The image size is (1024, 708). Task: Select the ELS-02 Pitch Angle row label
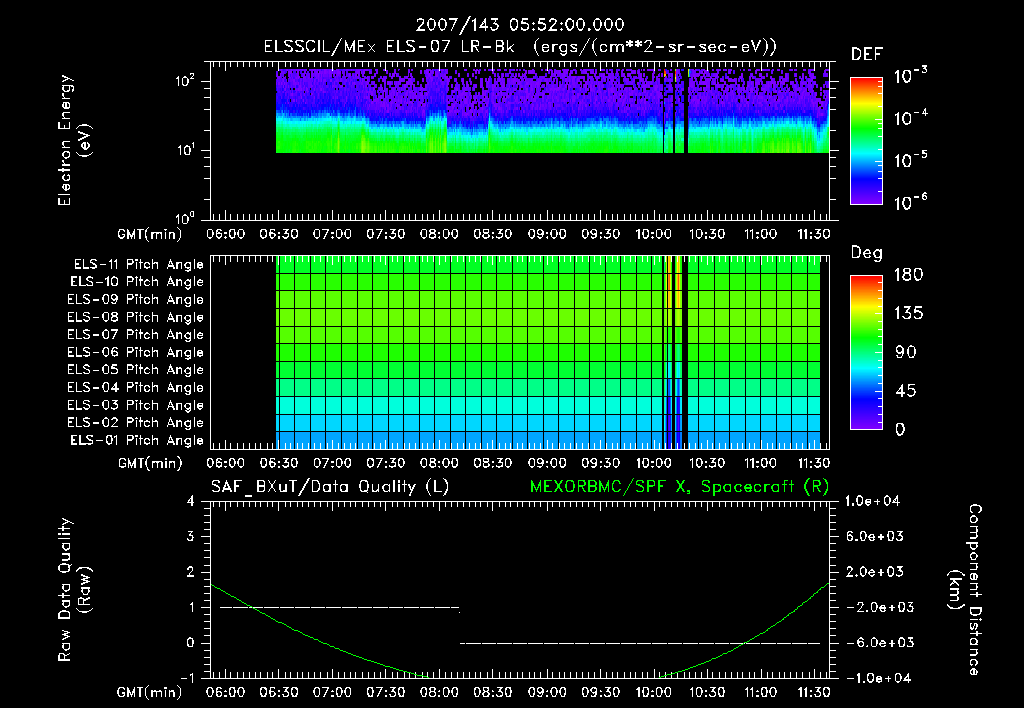point(135,423)
